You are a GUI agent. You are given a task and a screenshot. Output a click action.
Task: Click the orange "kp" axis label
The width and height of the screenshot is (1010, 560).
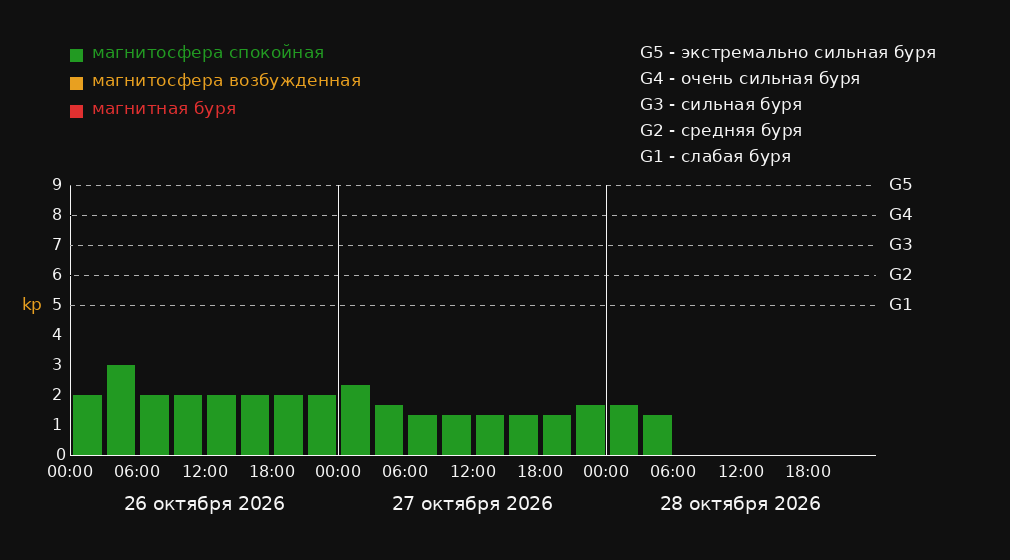coord(32,305)
